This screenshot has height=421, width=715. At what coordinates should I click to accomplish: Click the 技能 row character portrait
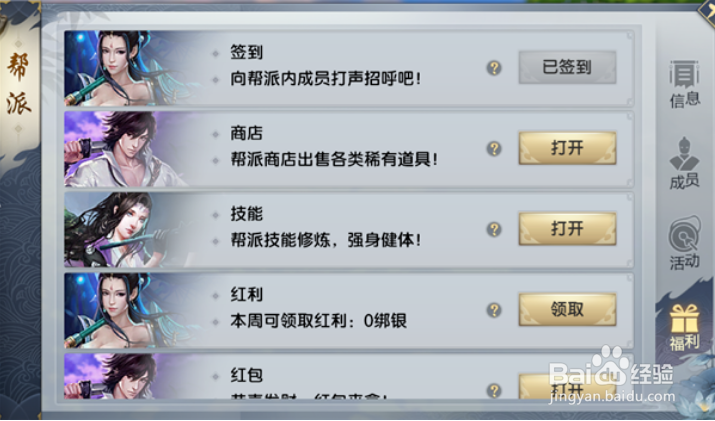[x=128, y=229]
